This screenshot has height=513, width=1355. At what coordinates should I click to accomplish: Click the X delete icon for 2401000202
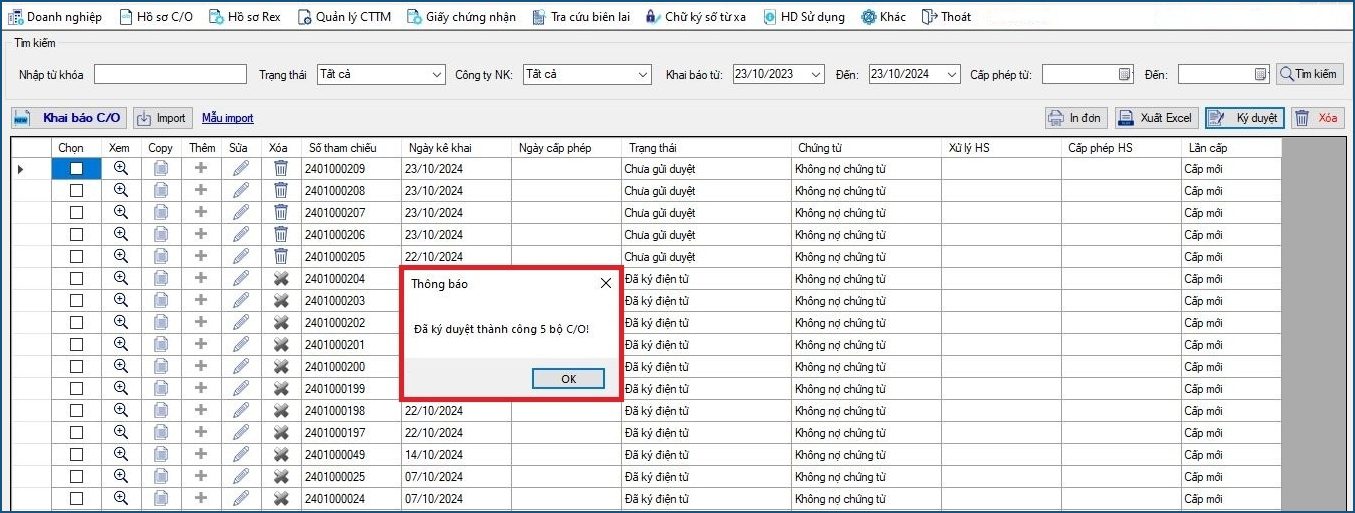281,322
